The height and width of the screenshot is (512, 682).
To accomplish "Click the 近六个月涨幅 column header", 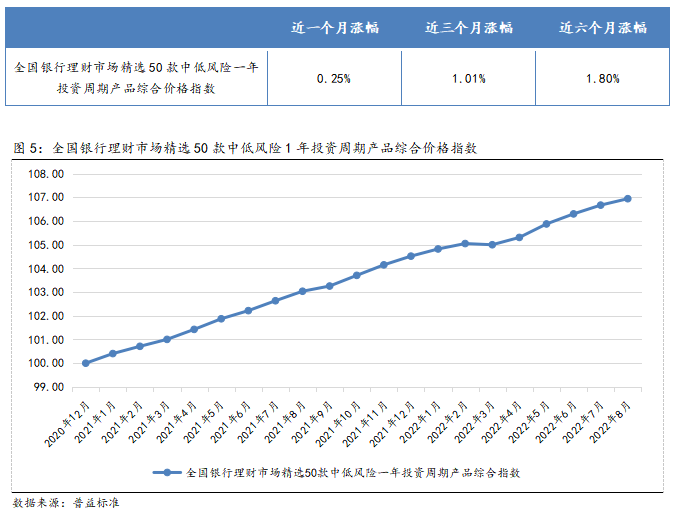I will click(x=602, y=27).
